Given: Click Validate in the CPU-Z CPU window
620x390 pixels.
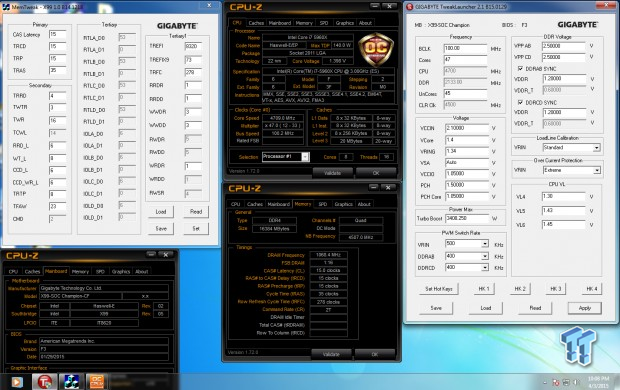Looking at the screenshot, I should coord(333,173).
